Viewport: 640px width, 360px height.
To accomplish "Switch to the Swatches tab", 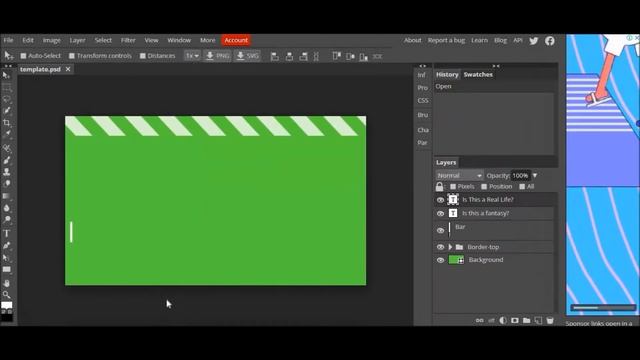I will pos(478,74).
